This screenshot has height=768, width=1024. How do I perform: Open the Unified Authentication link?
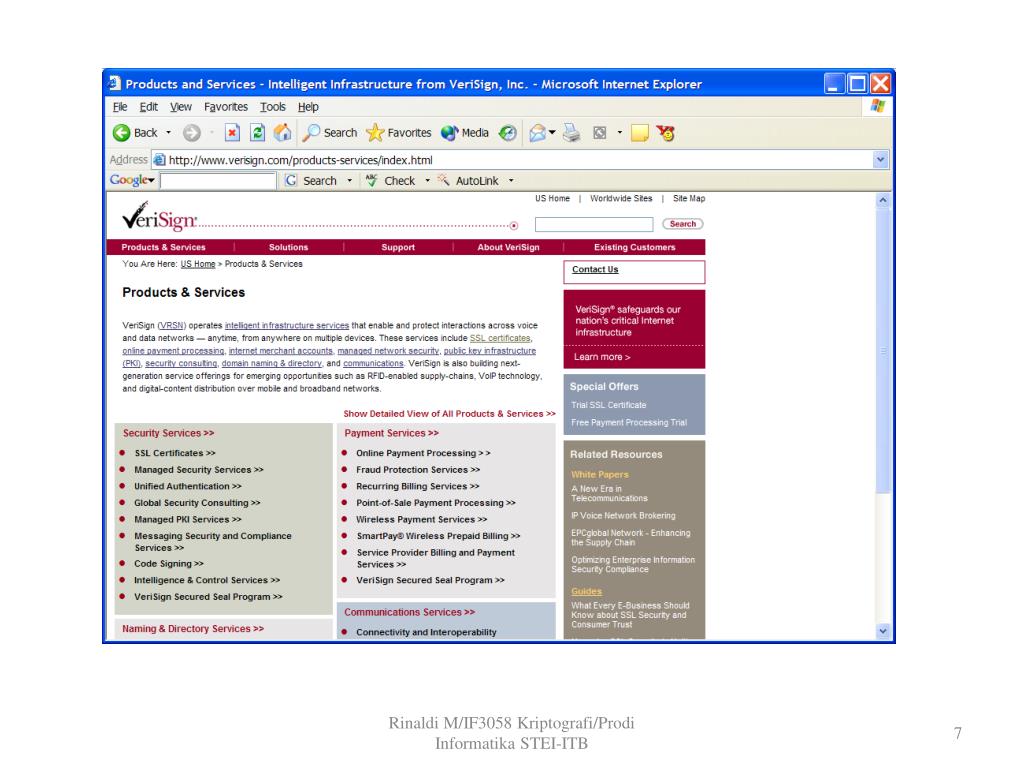[x=188, y=487]
